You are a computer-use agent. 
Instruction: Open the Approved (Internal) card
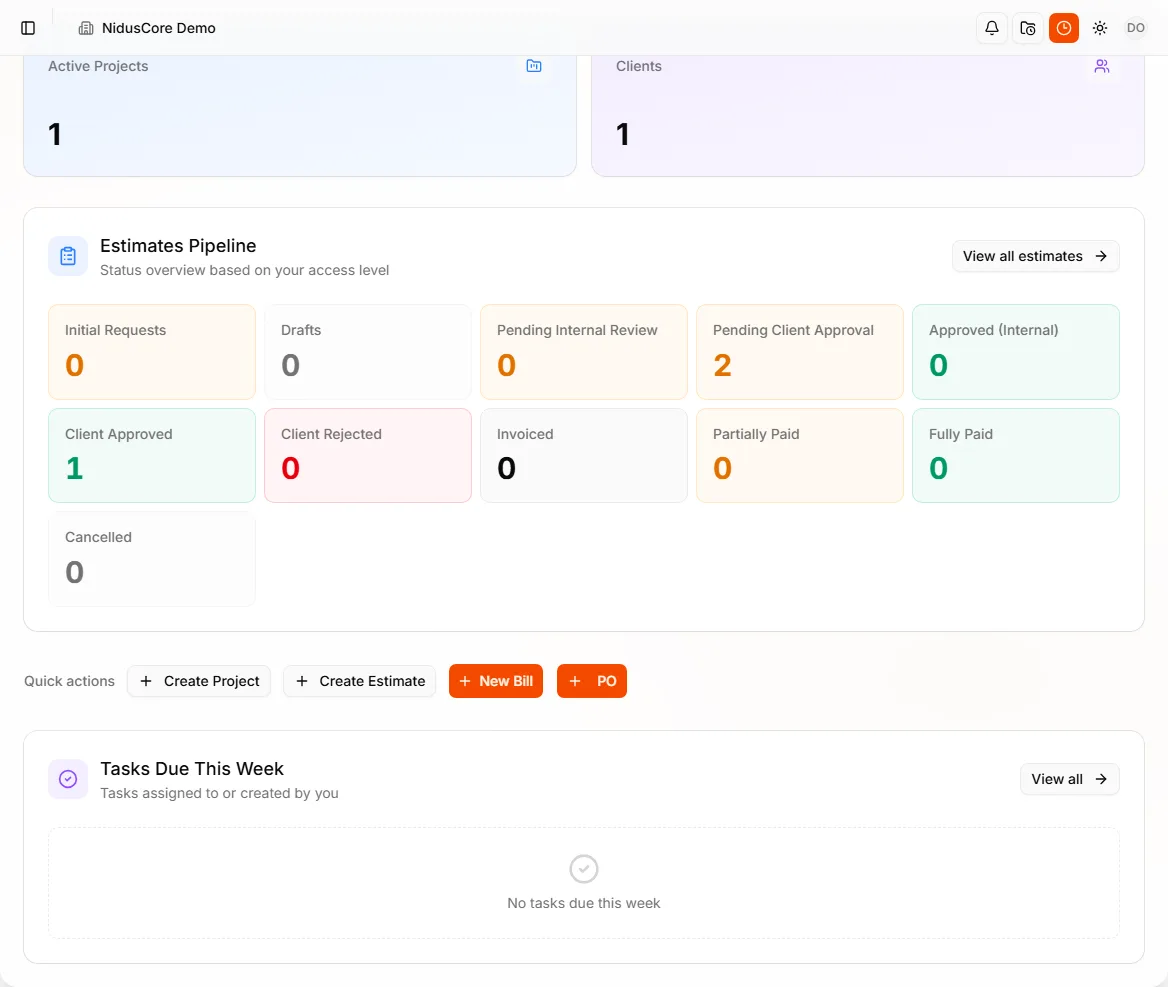point(1016,352)
